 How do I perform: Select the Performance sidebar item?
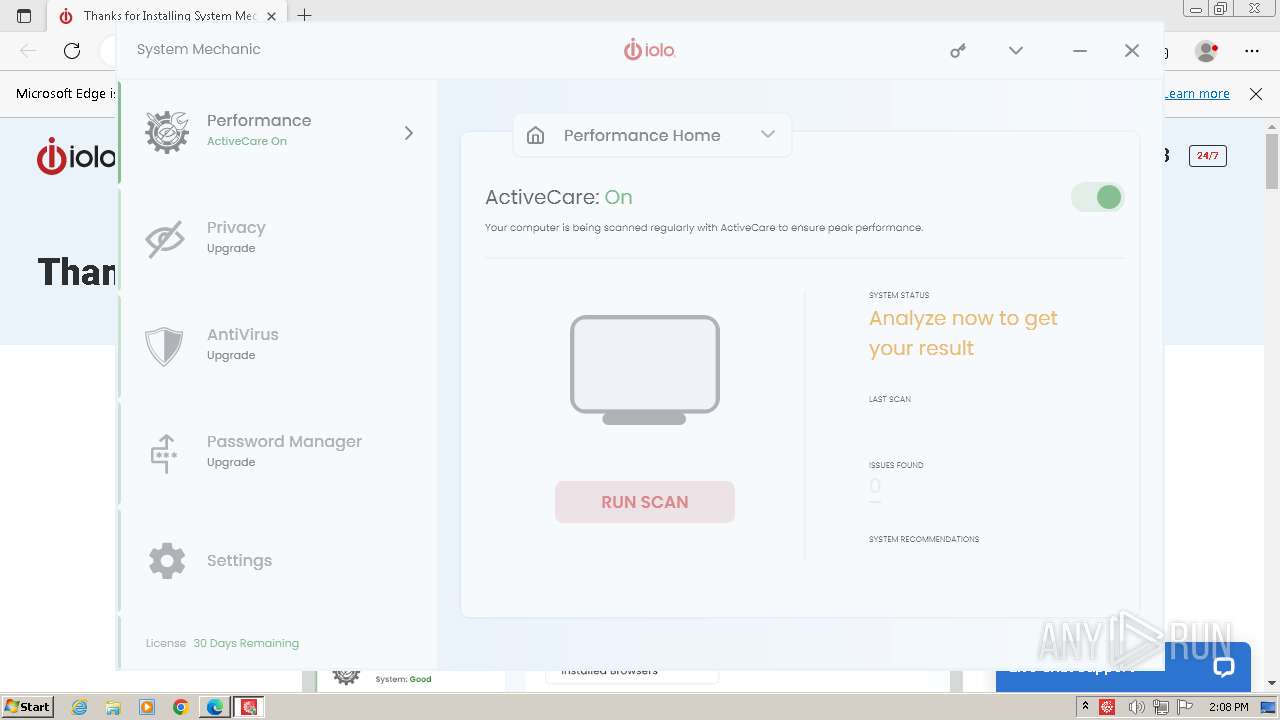point(279,131)
